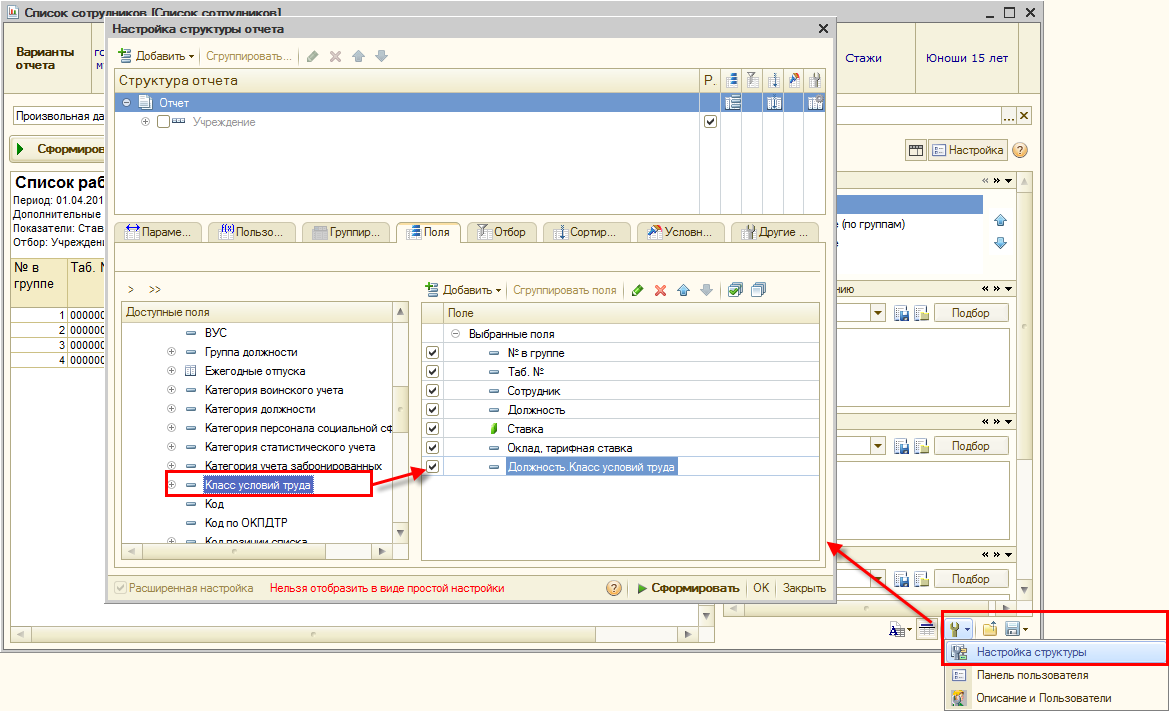Switch to Параме... tab
Viewport: 1169px width, 711px height.
(x=159, y=233)
